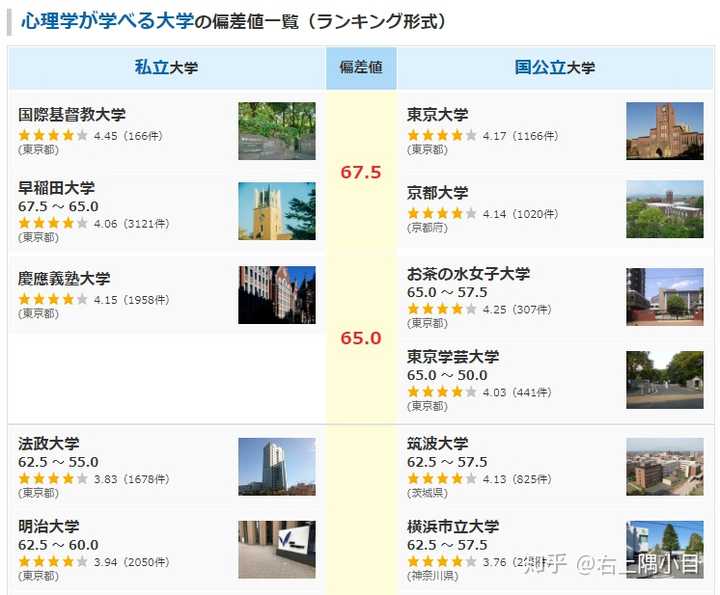Screen dimensions: 720x595
Task: Click the star rating for 明治大学
Action: pyautogui.click(x=53, y=561)
